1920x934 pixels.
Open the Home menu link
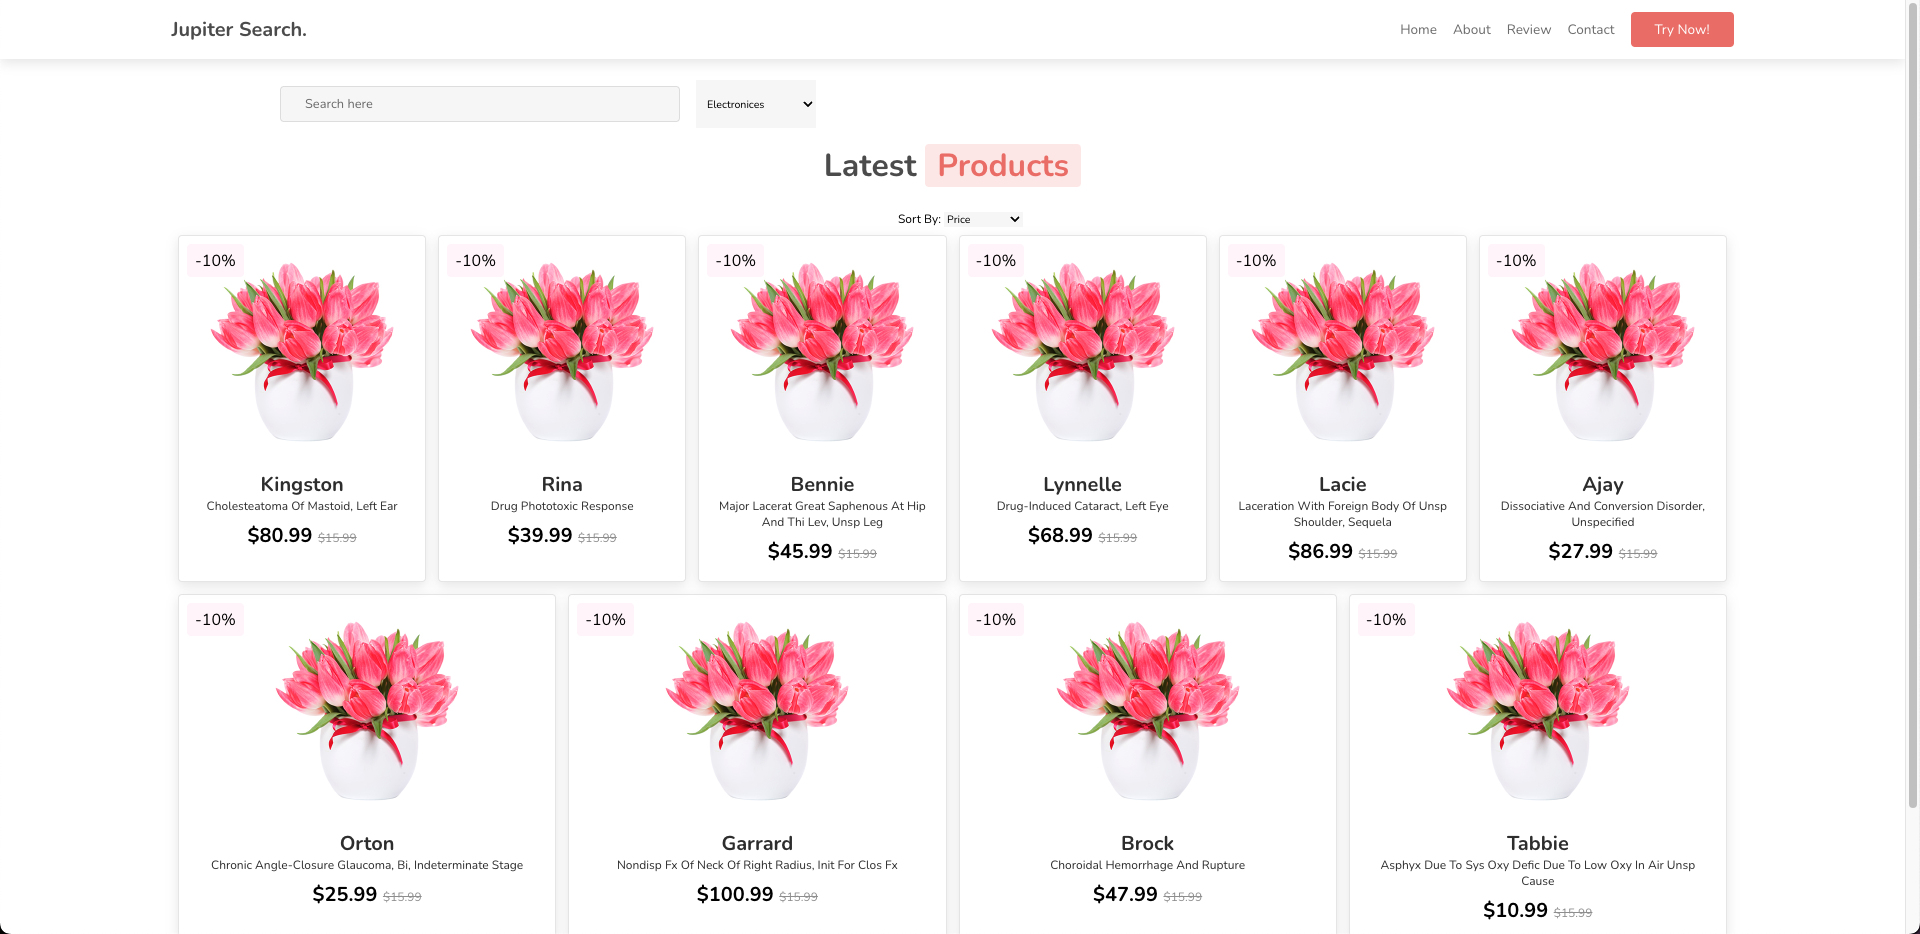coord(1417,29)
